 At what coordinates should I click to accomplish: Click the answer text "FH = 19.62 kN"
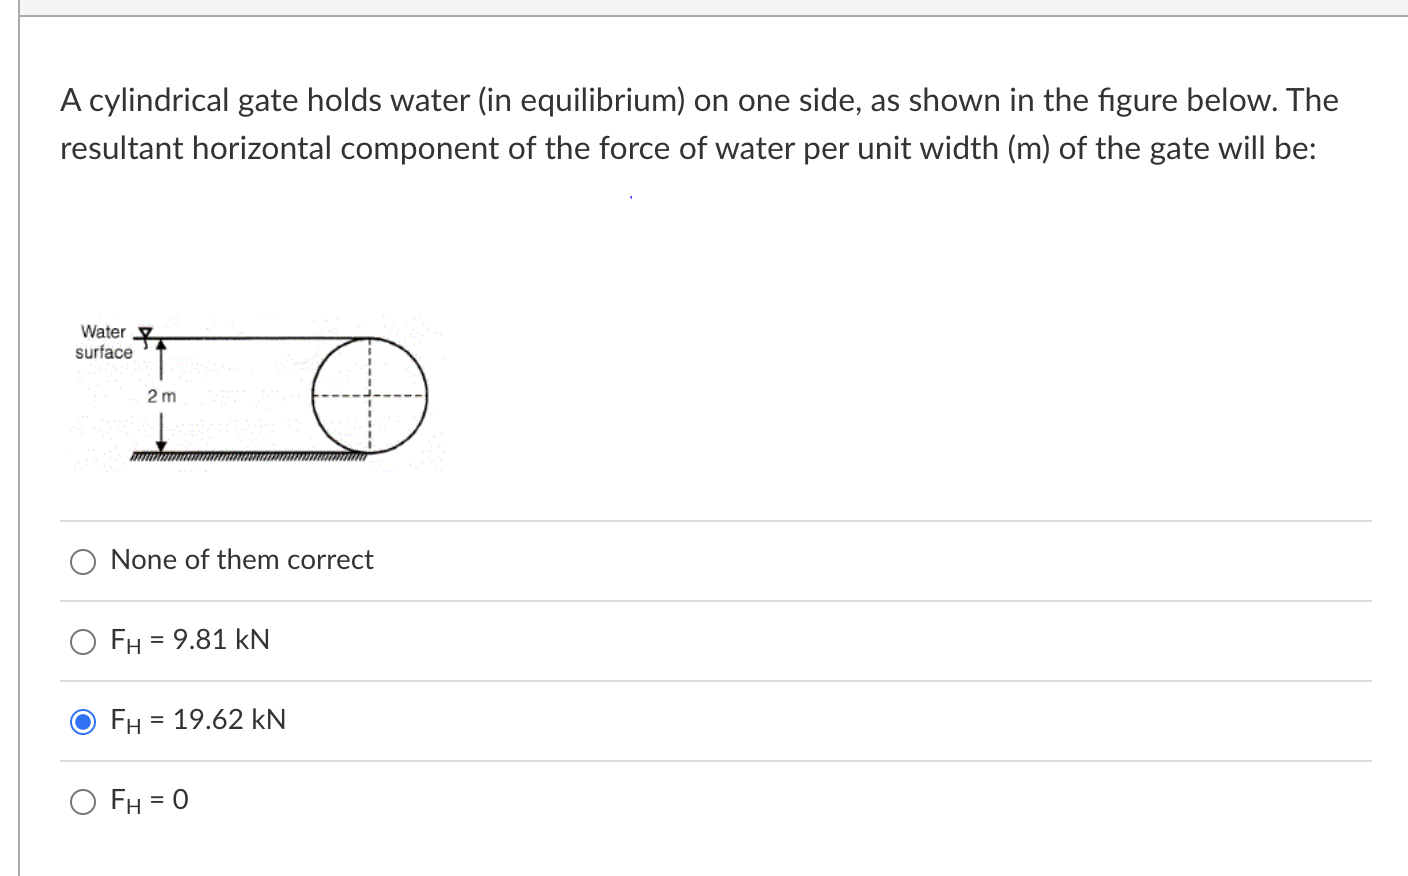[x=198, y=721]
